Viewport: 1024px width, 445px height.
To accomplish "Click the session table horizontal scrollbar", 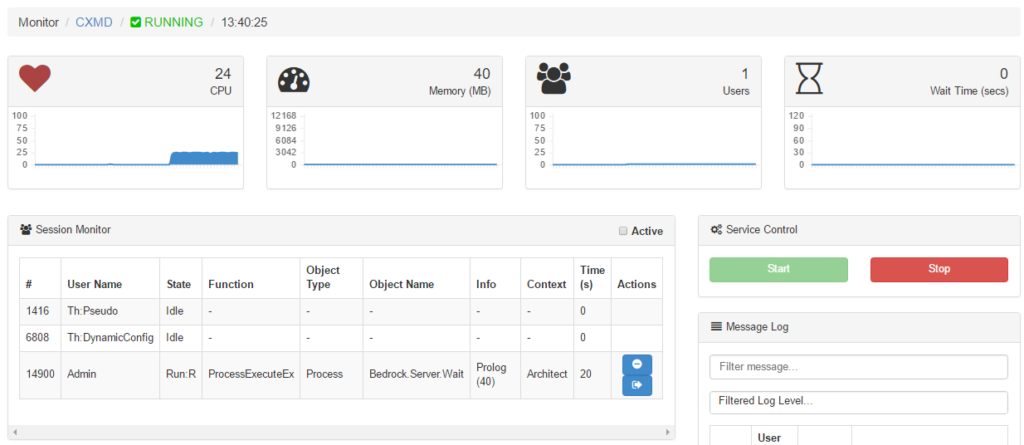I will pos(340,432).
